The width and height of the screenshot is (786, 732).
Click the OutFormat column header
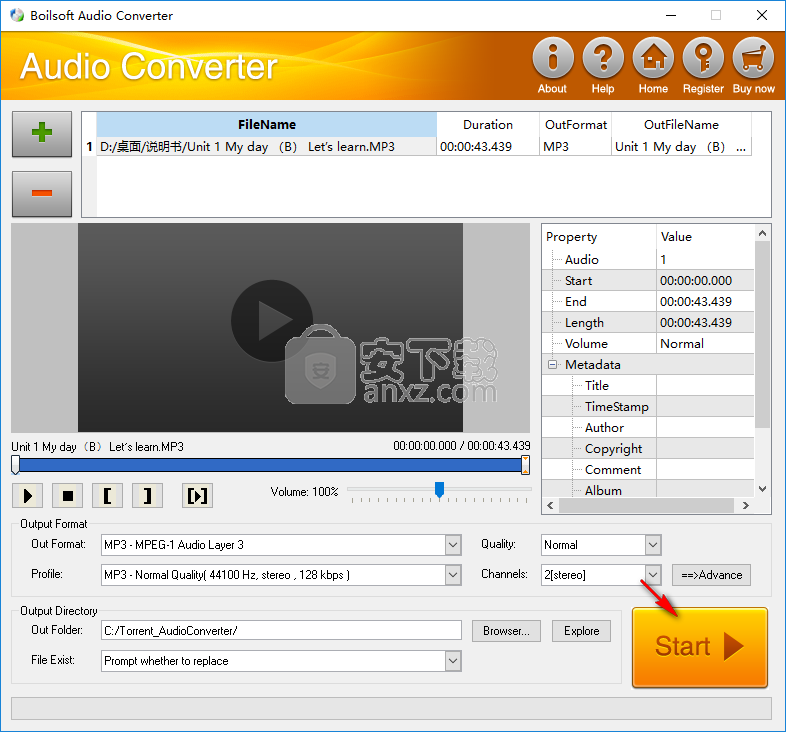[x=575, y=124]
